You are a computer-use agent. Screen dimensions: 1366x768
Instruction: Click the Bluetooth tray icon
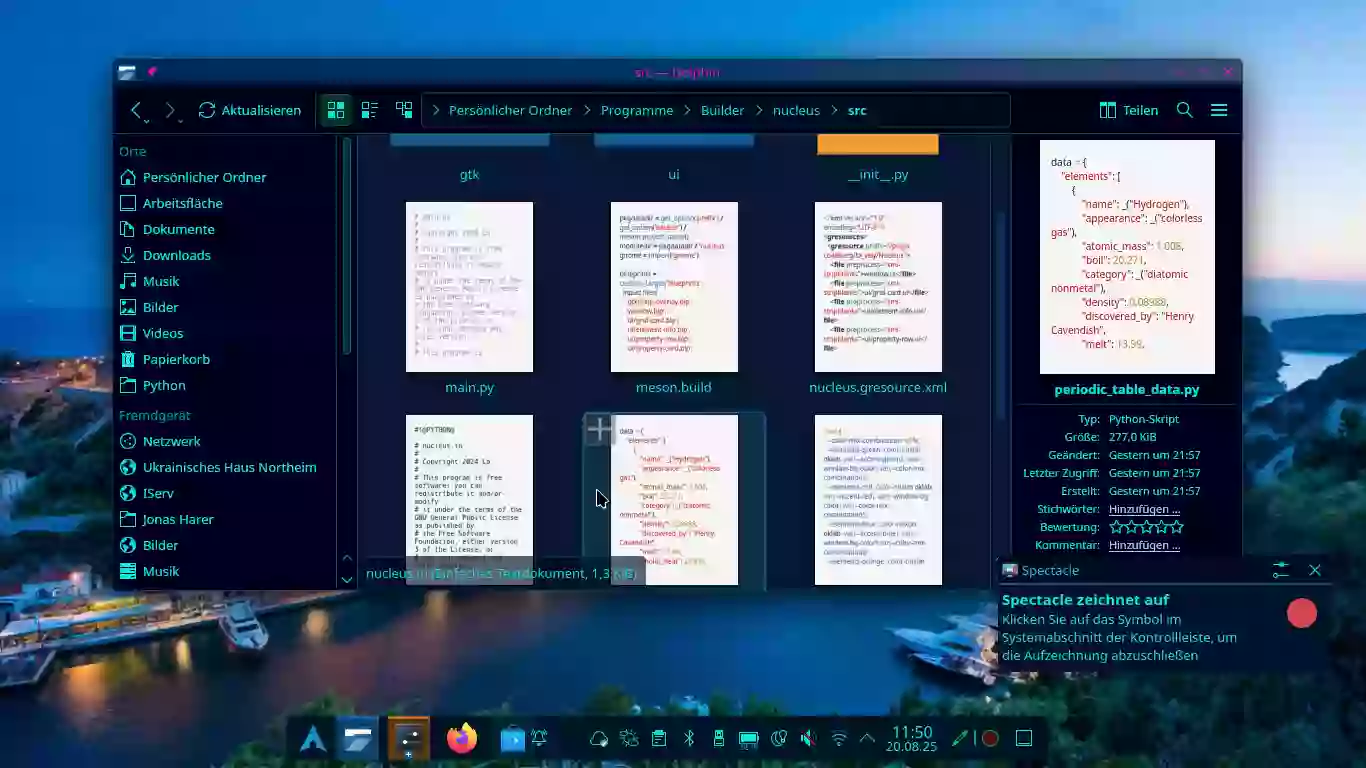tap(688, 739)
